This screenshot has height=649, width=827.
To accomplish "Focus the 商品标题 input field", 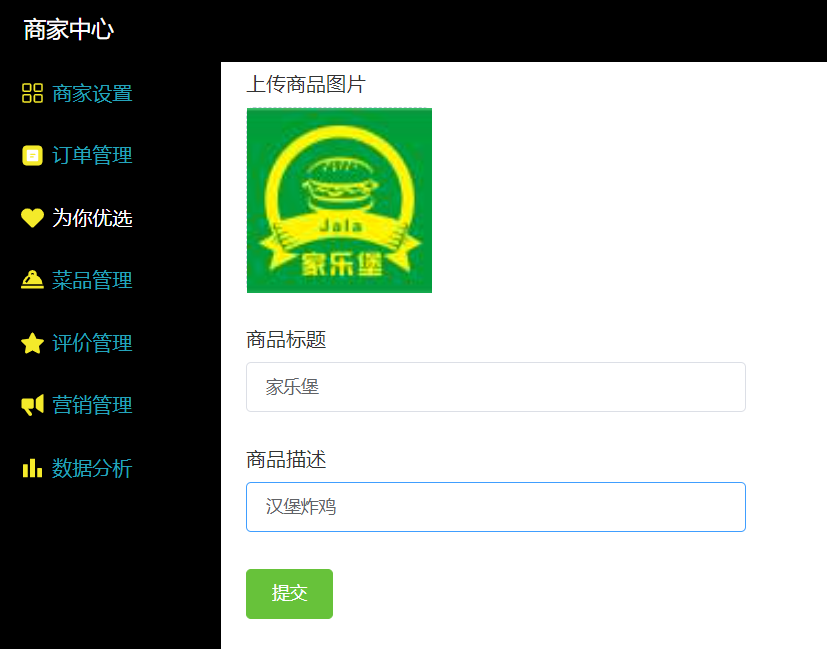I will tap(496, 387).
